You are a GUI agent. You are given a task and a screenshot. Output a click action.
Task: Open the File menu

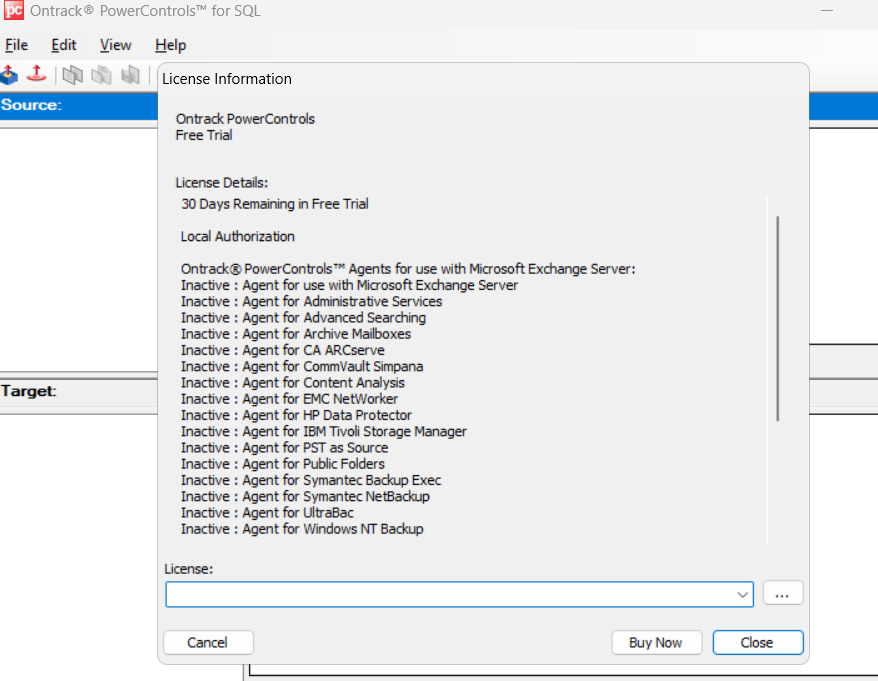(16, 45)
